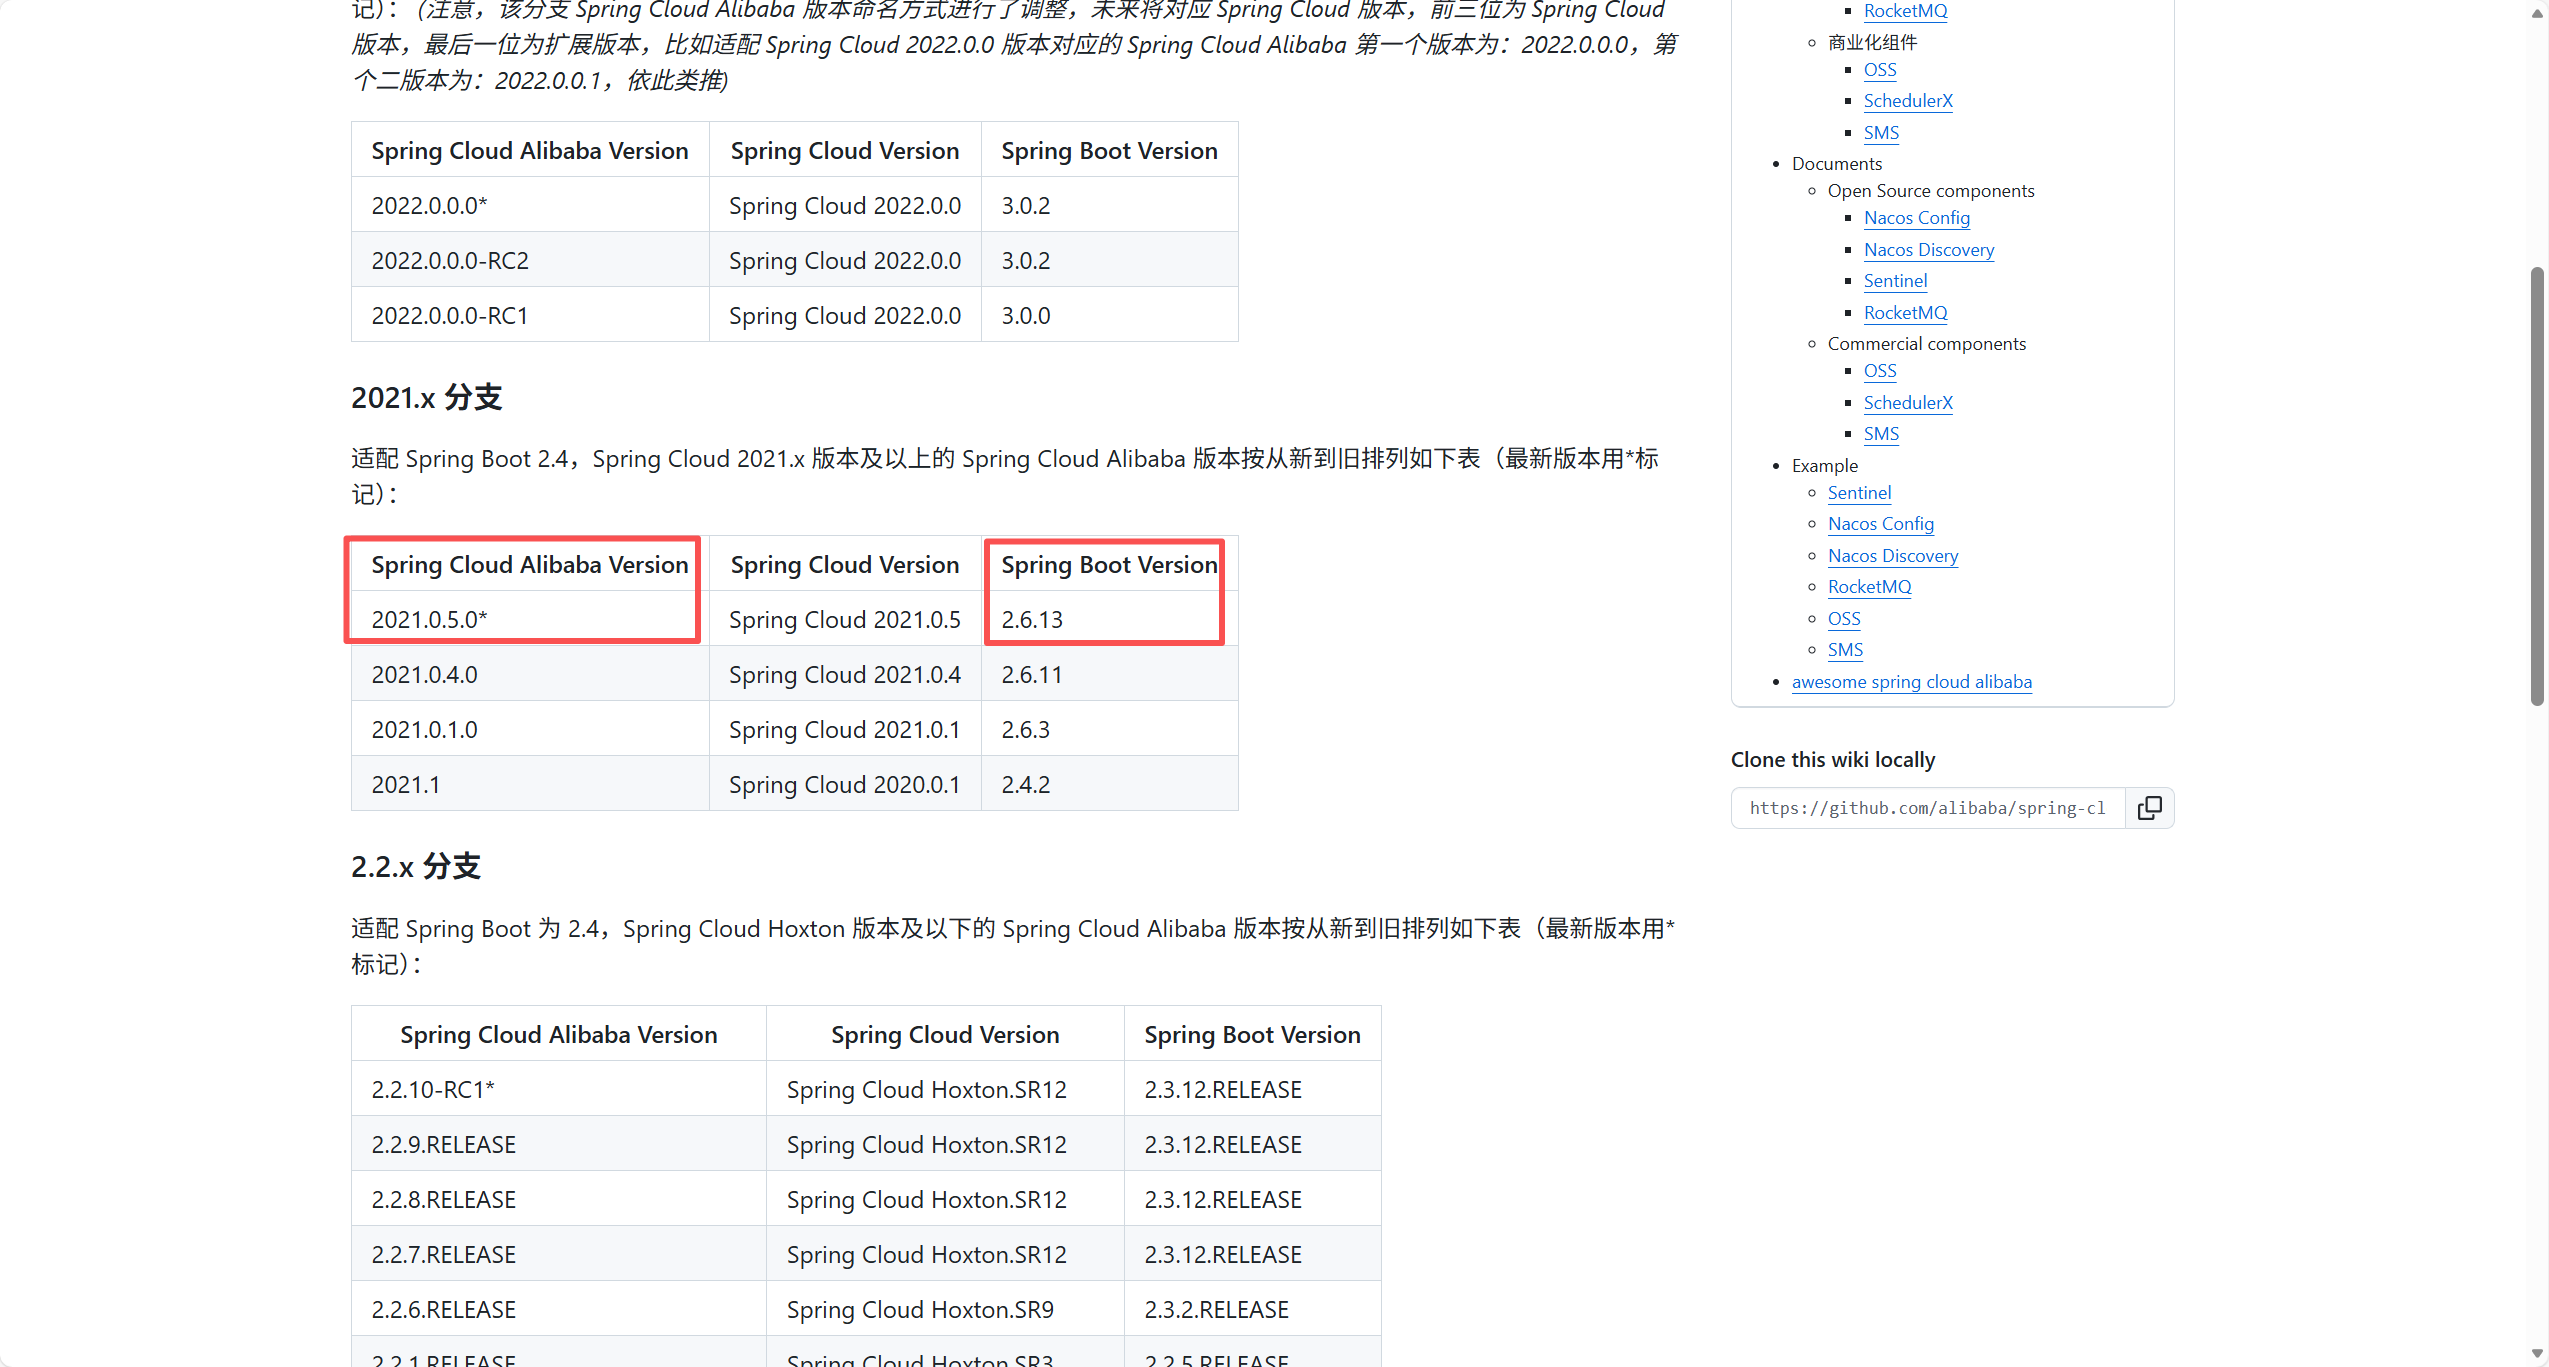This screenshot has width=2549, height=1367.
Task: Open SchedulerX under Commercial components
Action: [1907, 403]
